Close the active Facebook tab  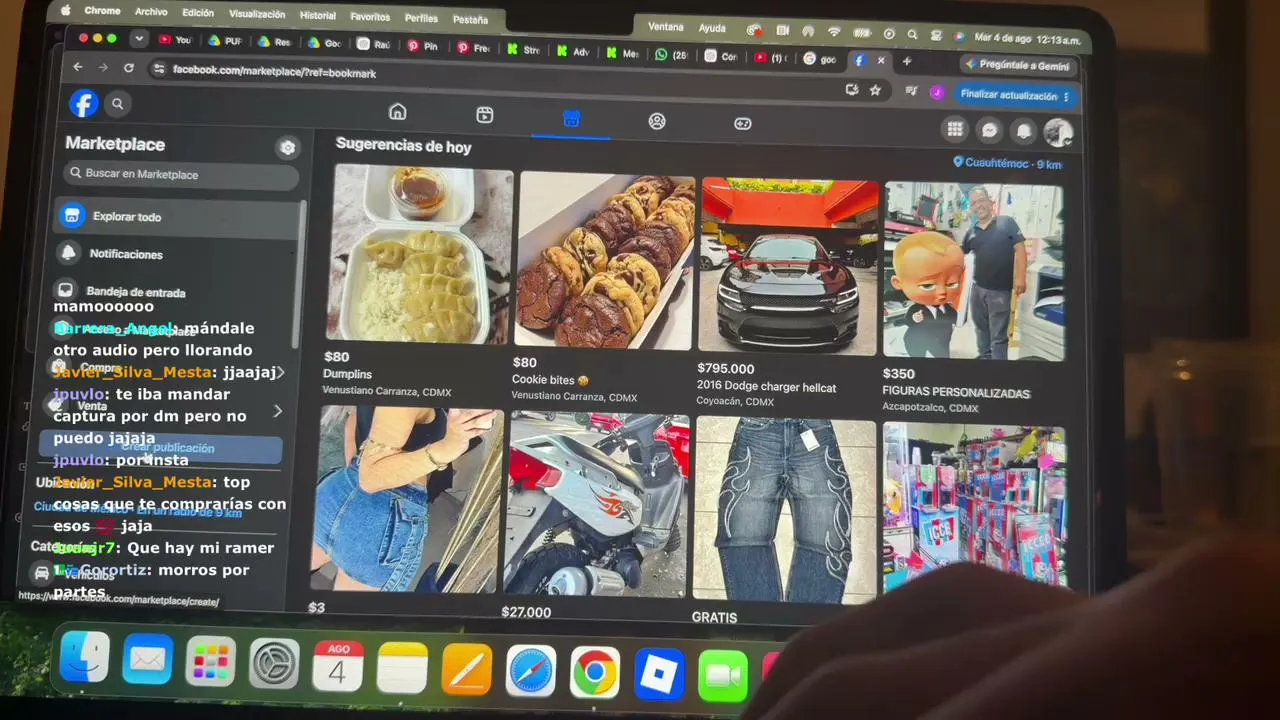tap(881, 61)
